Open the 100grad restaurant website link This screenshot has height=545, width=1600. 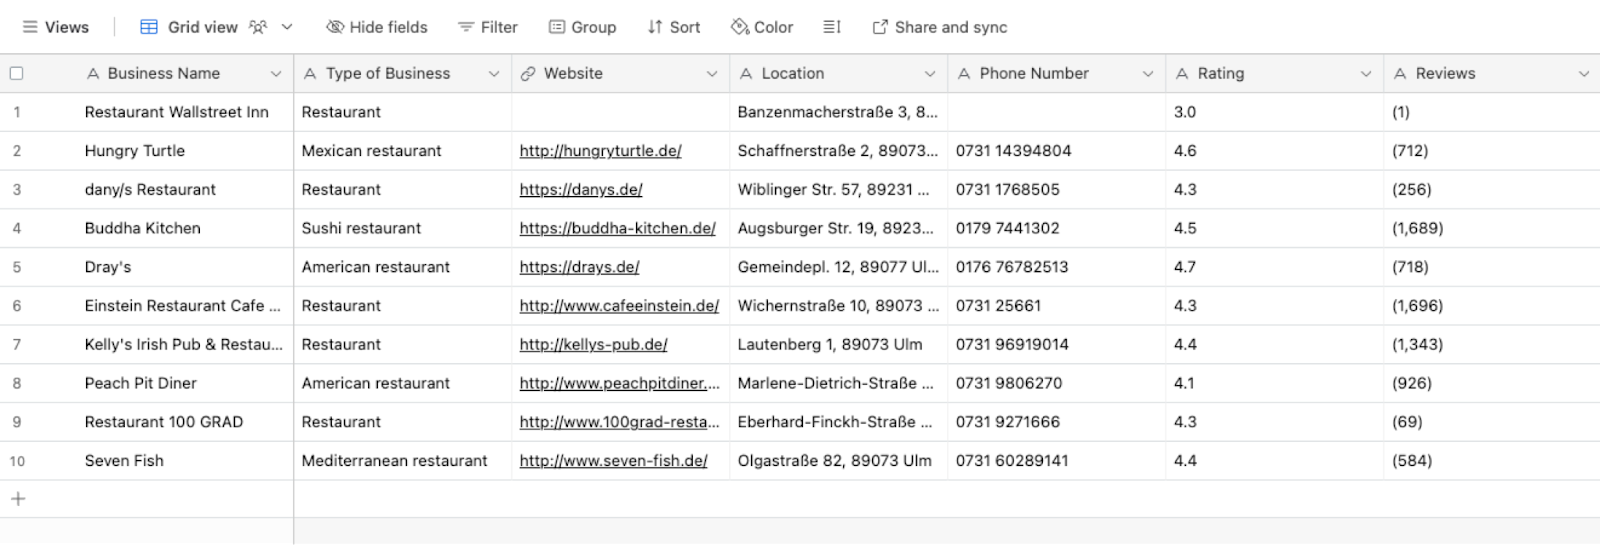[x=619, y=422]
